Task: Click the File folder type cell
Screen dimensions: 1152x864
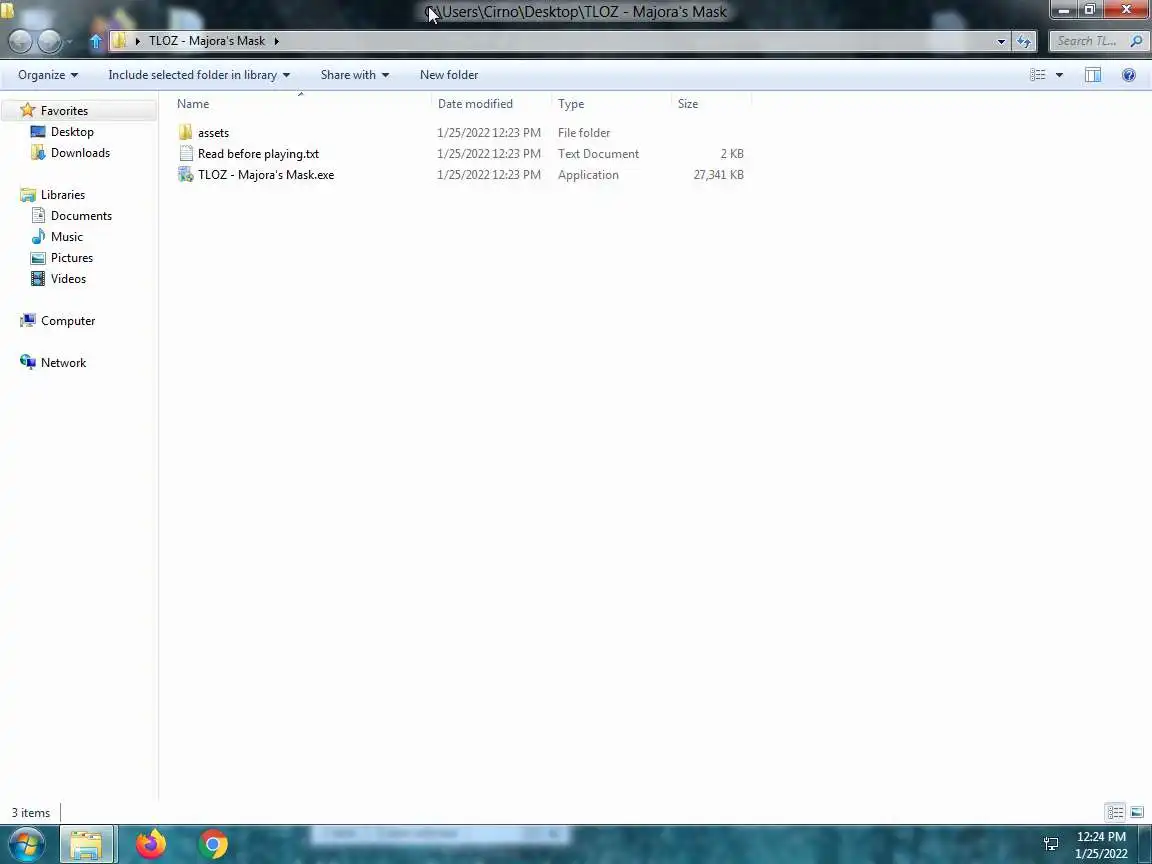Action: coord(583,132)
